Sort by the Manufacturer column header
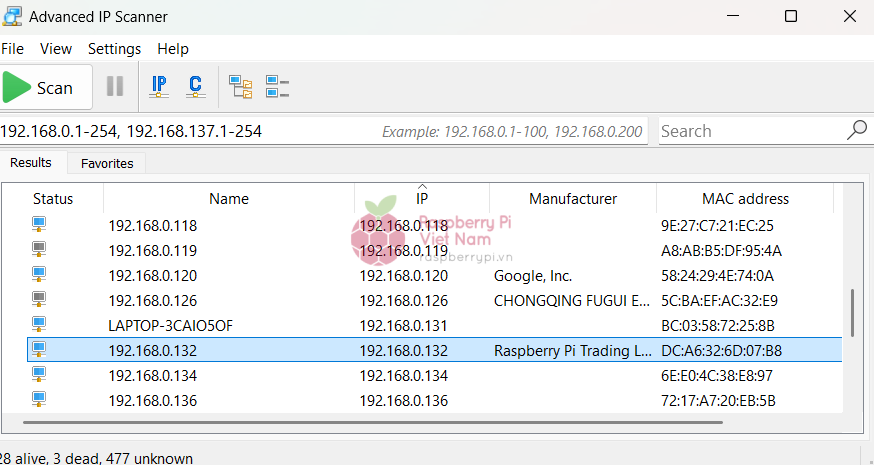This screenshot has height=465, width=874. (x=572, y=198)
